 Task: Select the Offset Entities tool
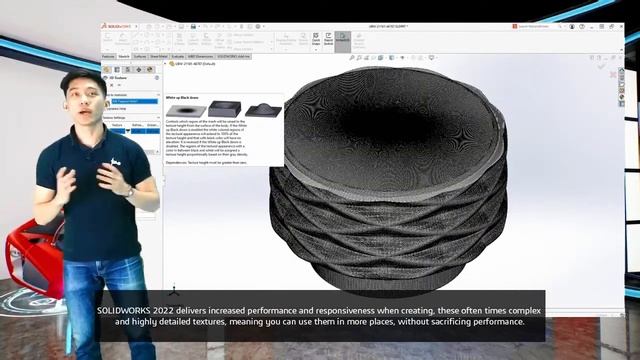coord(207,40)
